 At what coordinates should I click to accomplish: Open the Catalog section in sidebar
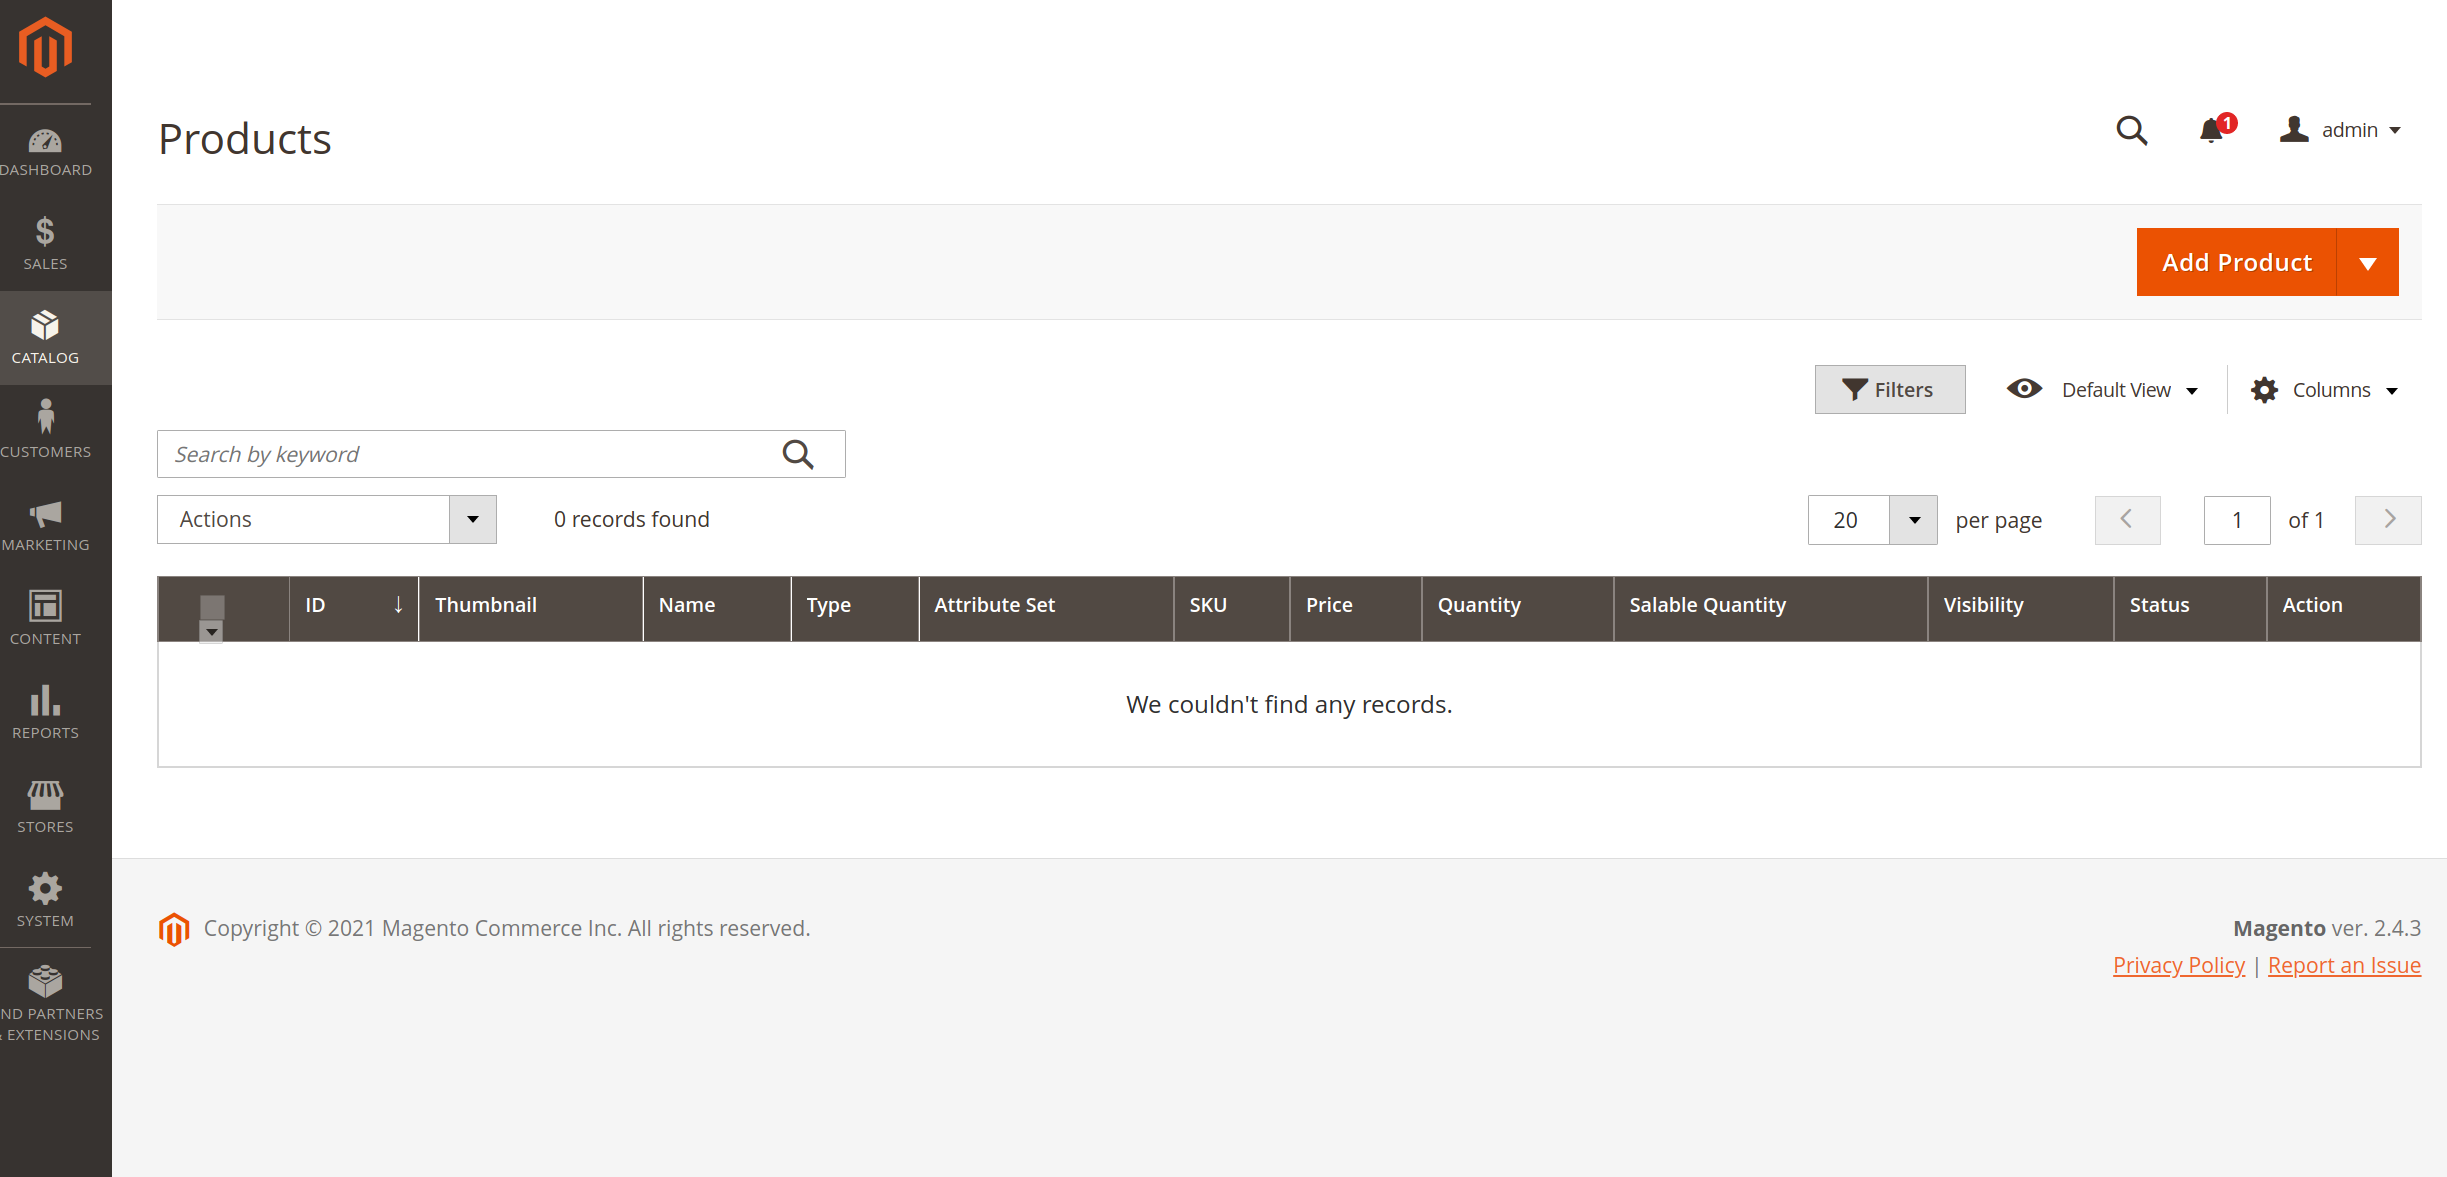[x=45, y=338]
